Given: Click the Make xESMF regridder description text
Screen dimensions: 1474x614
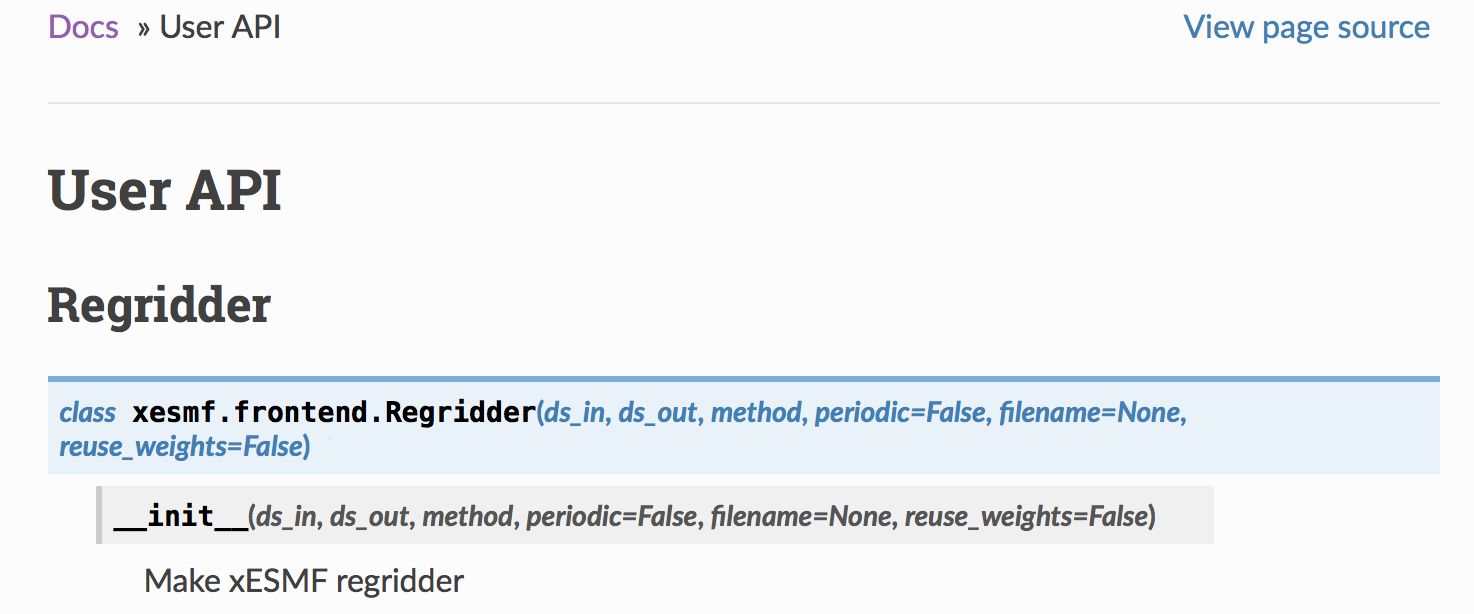Looking at the screenshot, I should [x=304, y=580].
